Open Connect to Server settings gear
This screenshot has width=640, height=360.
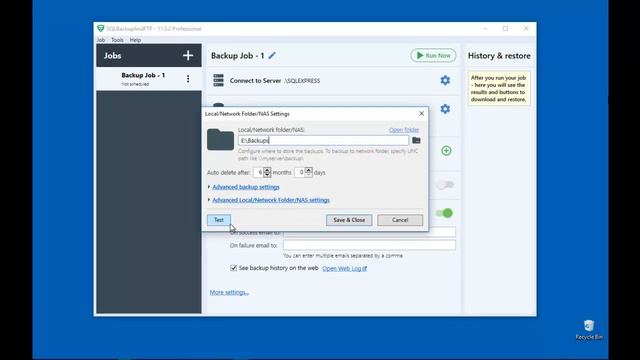click(x=445, y=80)
